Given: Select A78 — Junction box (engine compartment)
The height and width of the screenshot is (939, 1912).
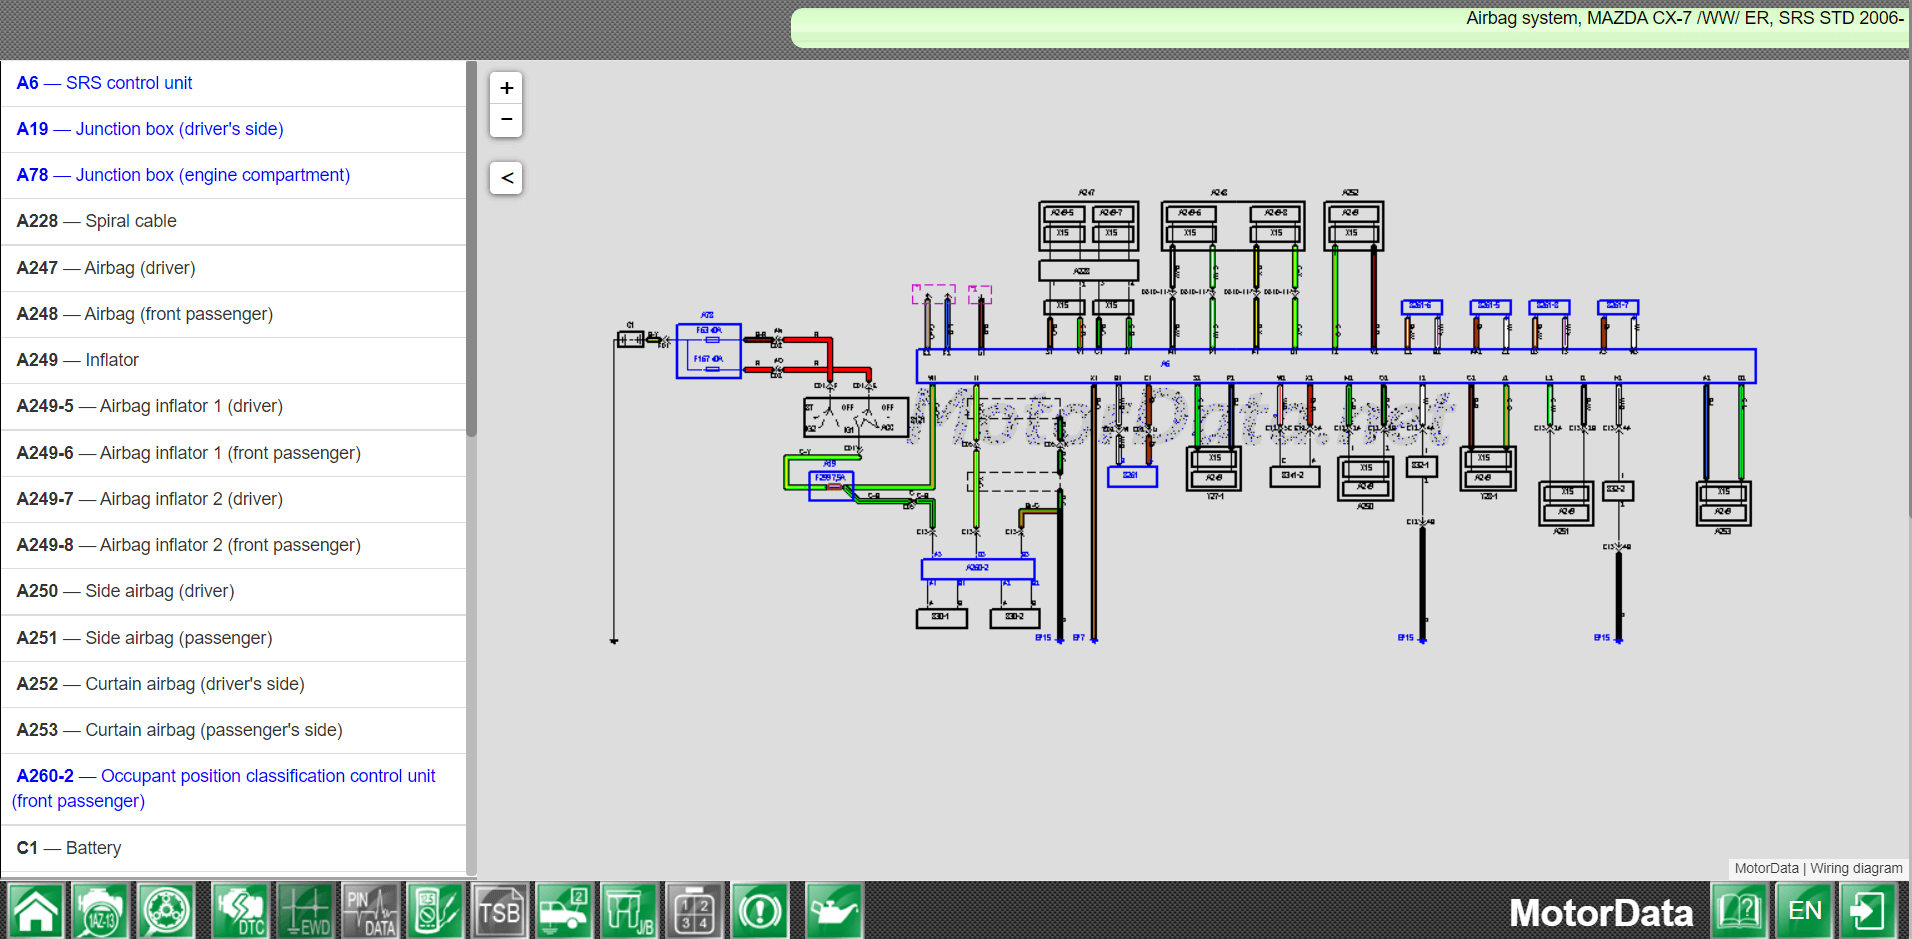Looking at the screenshot, I should 234,175.
